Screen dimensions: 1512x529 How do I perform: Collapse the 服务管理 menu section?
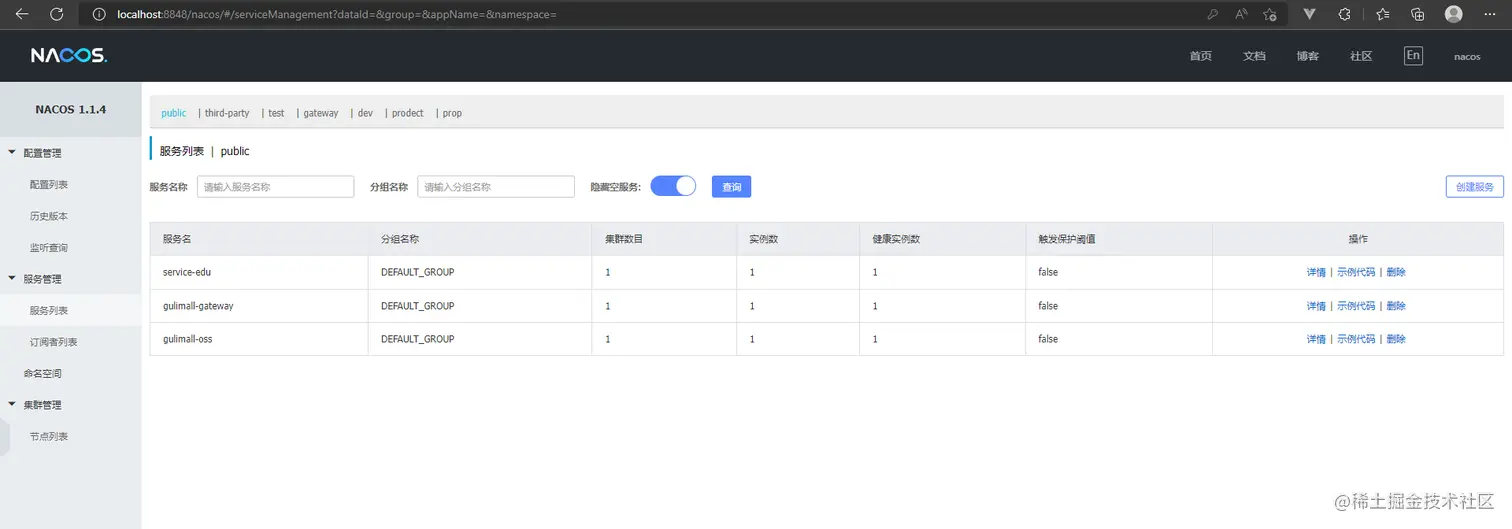(x=12, y=279)
